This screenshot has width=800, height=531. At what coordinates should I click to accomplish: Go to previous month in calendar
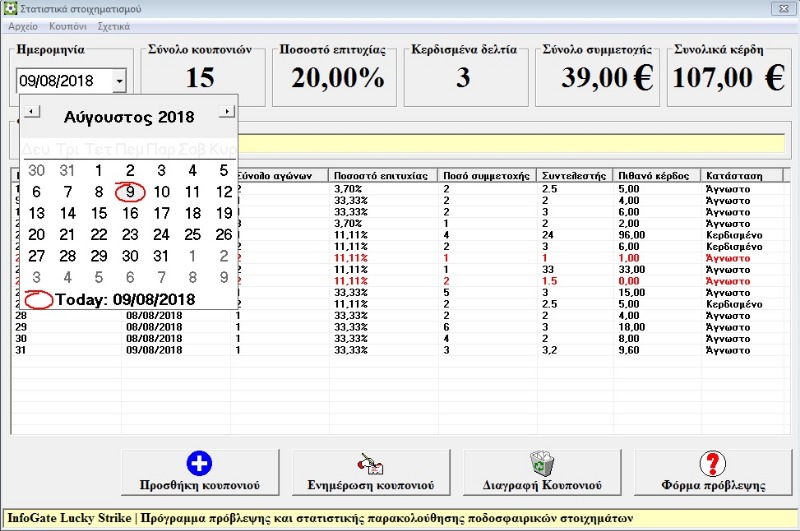point(32,109)
